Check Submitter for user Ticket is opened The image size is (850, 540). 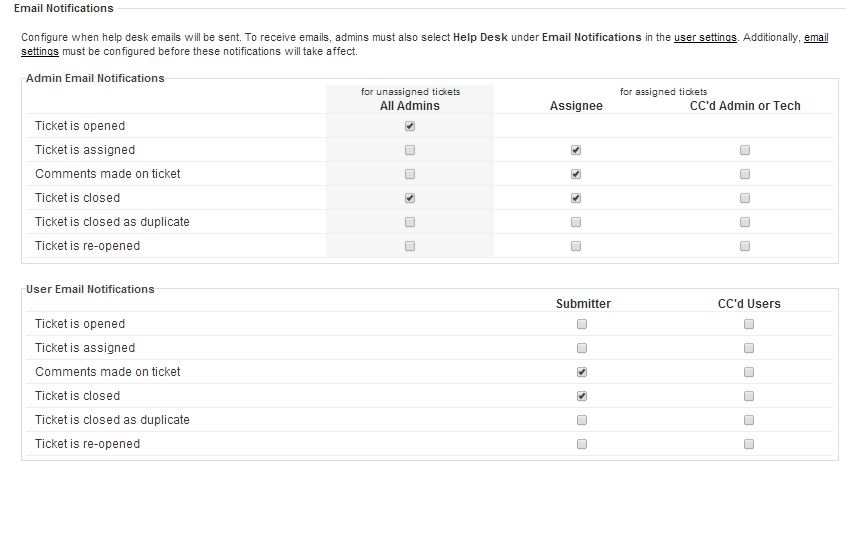[582, 324]
